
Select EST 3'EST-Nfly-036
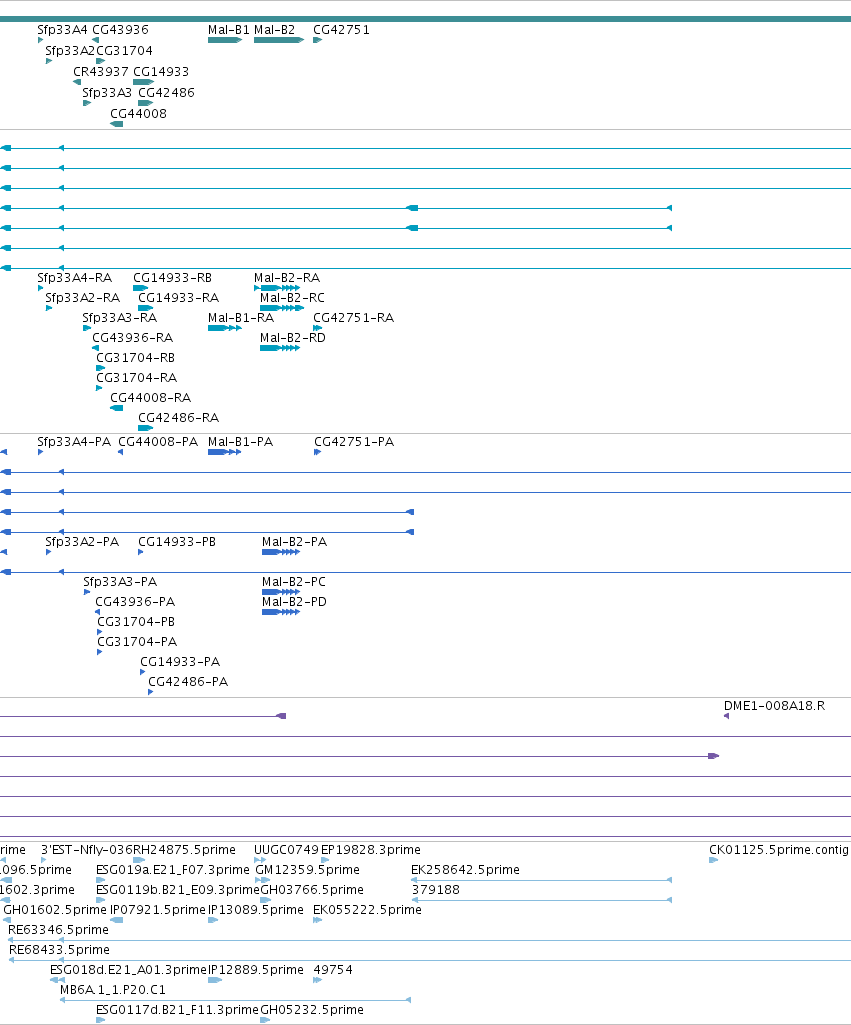(87, 850)
